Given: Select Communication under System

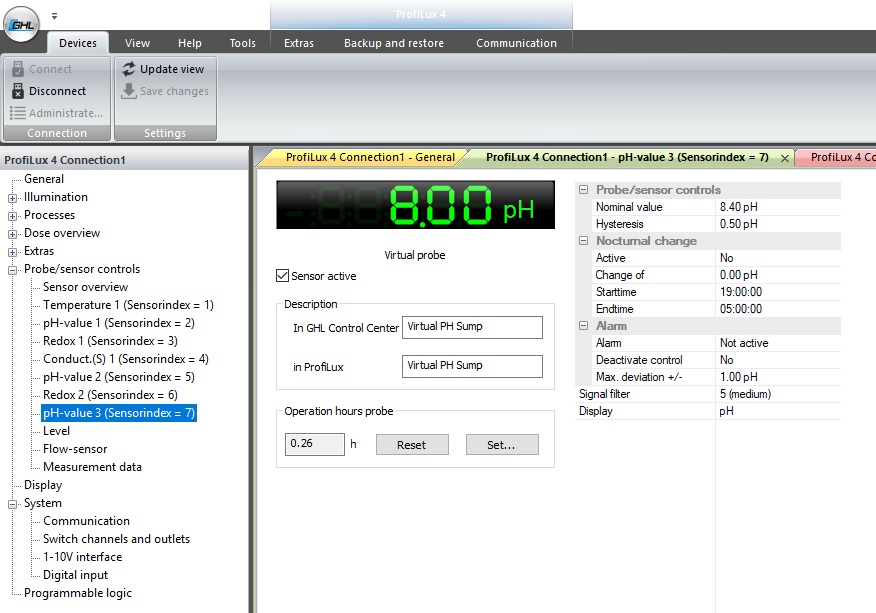Looking at the screenshot, I should click(x=87, y=520).
